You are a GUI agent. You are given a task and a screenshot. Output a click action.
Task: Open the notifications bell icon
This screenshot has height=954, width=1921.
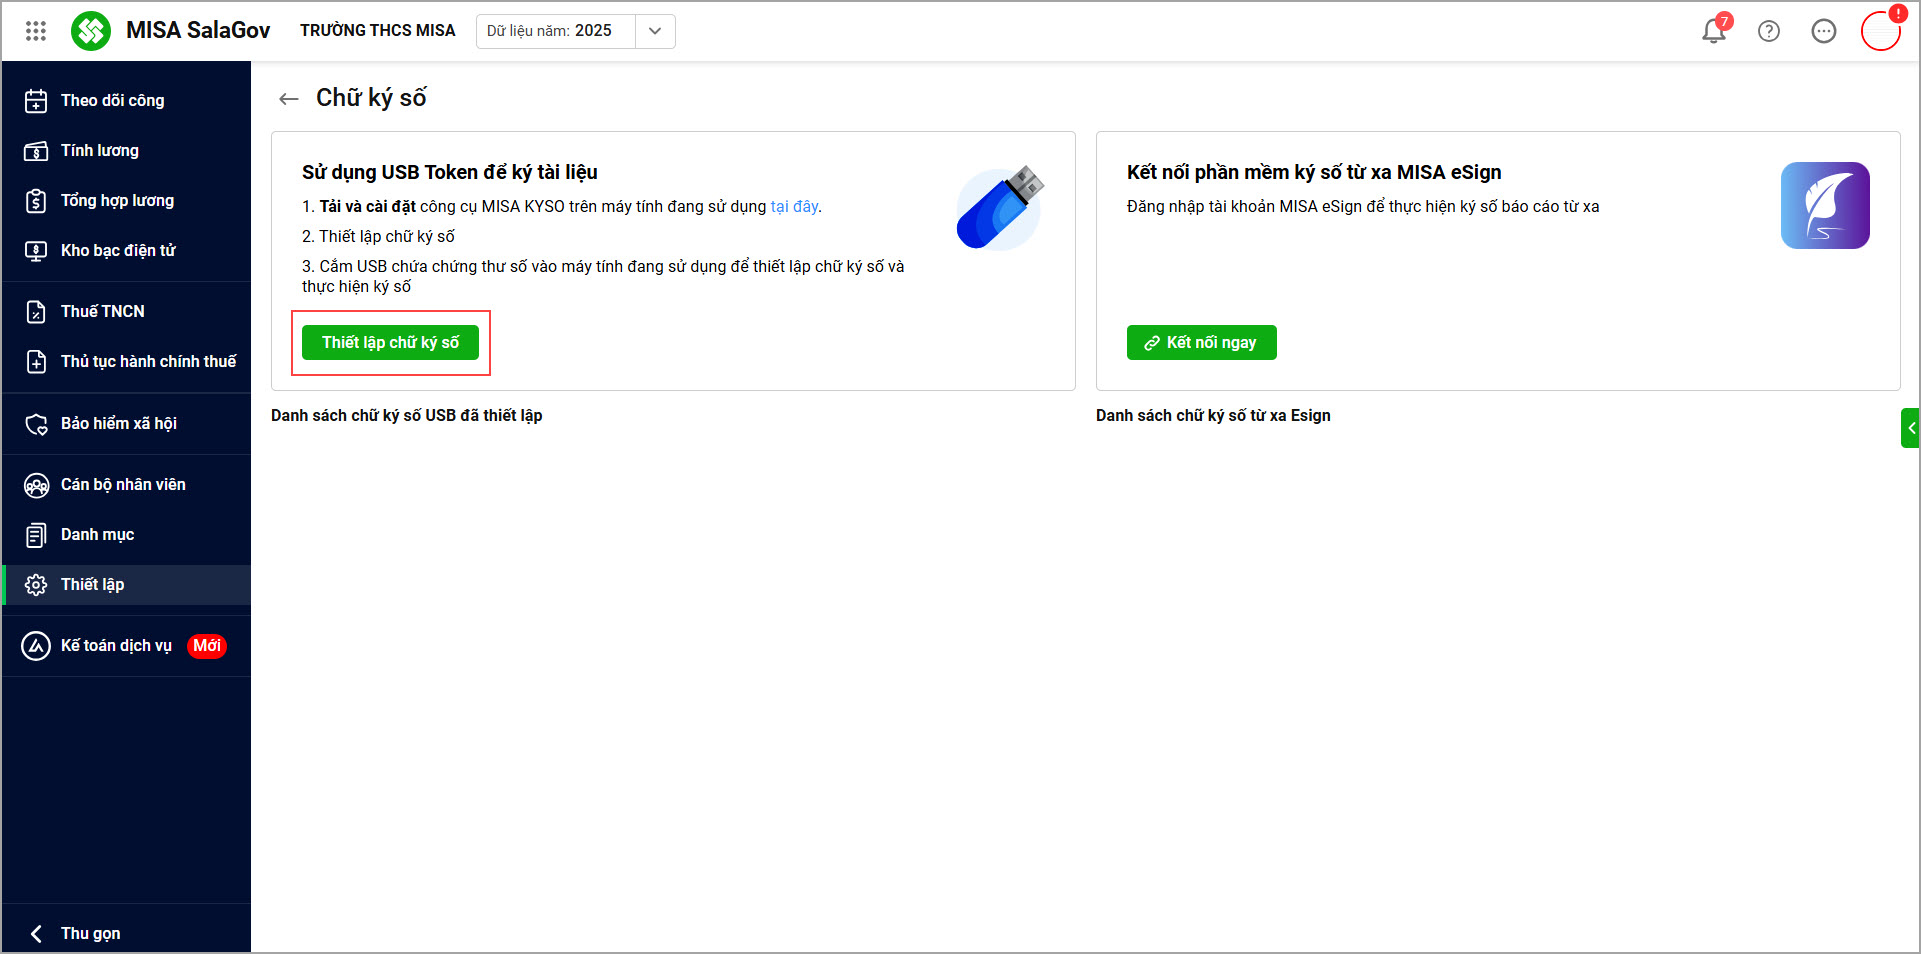coord(1714,31)
